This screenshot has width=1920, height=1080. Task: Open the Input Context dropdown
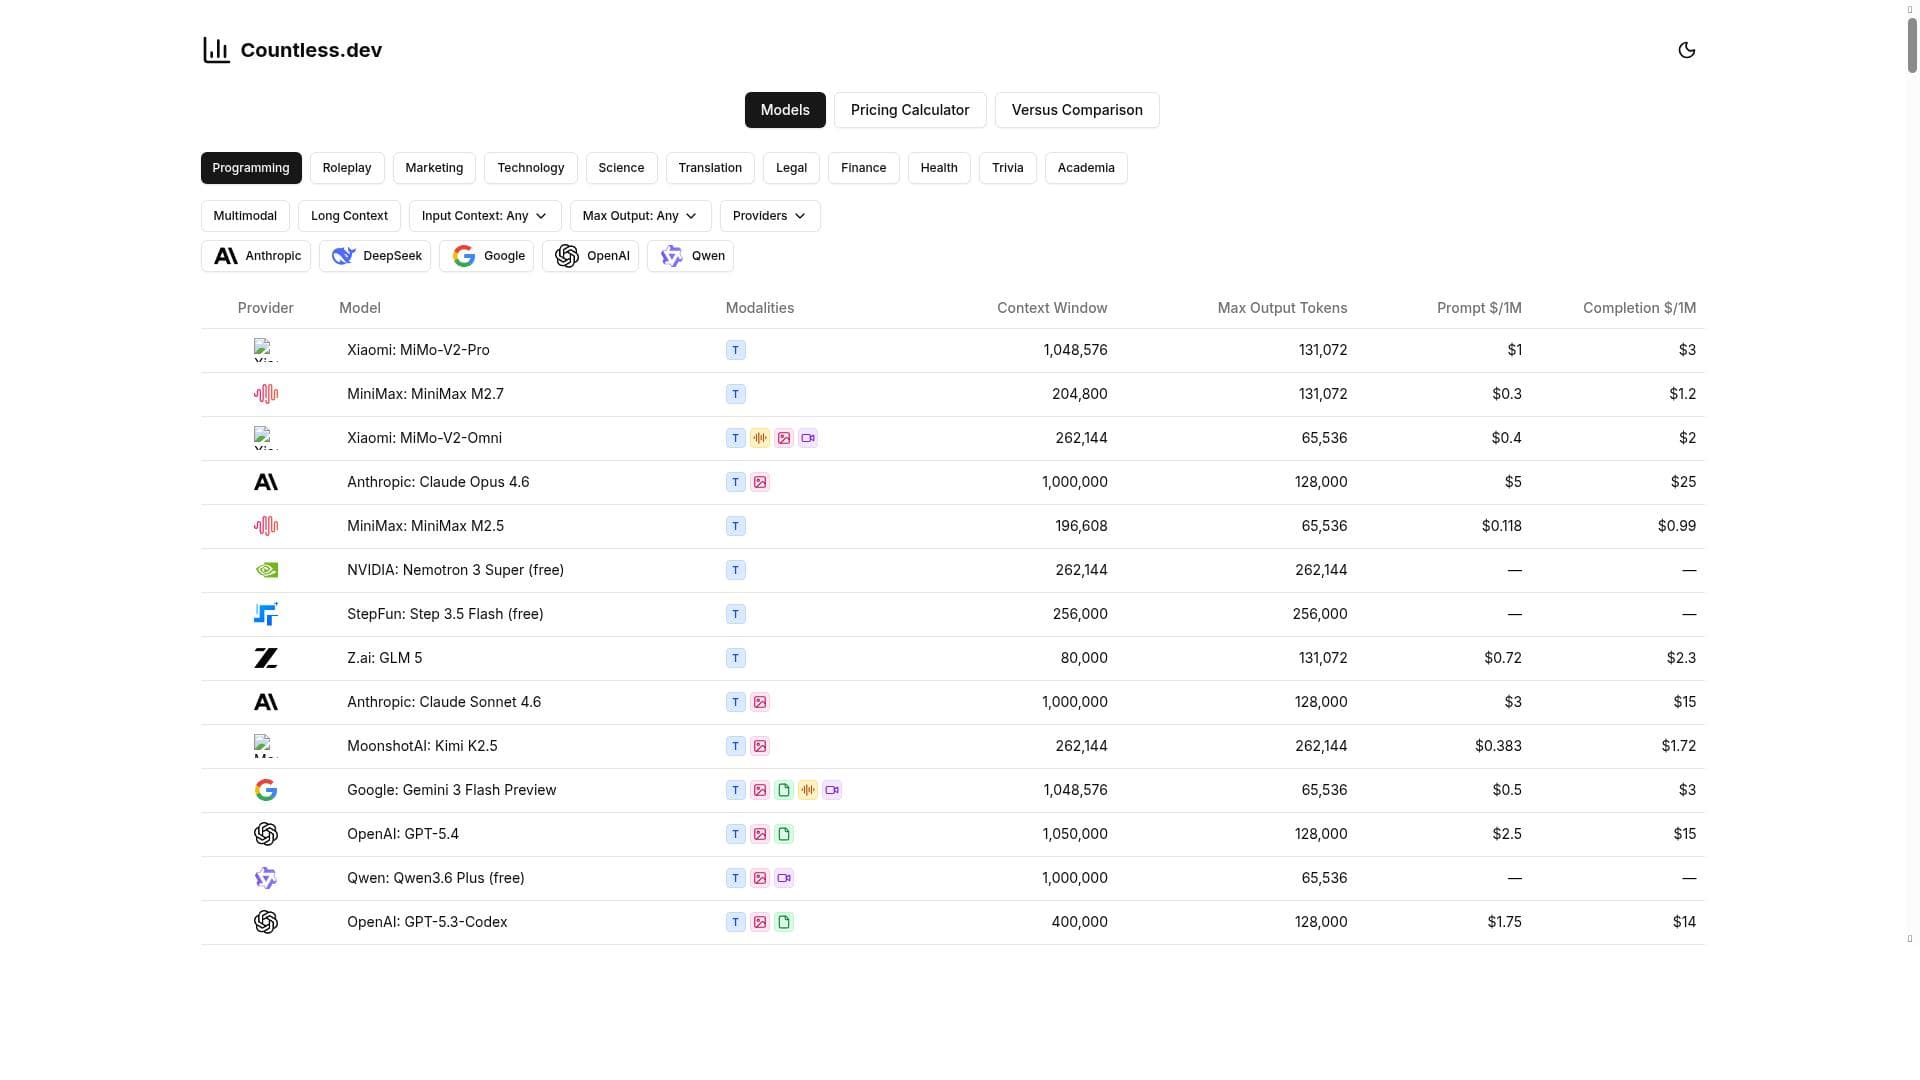[485, 216]
